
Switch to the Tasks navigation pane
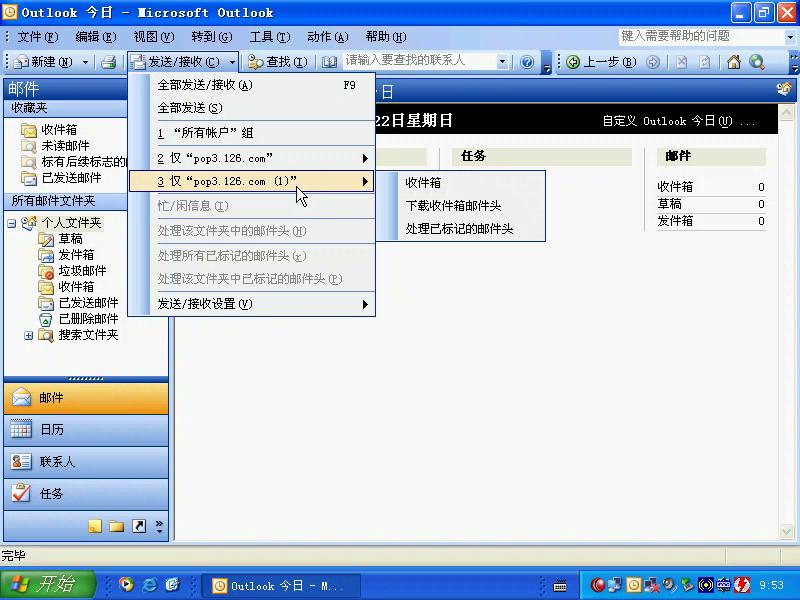click(86, 494)
